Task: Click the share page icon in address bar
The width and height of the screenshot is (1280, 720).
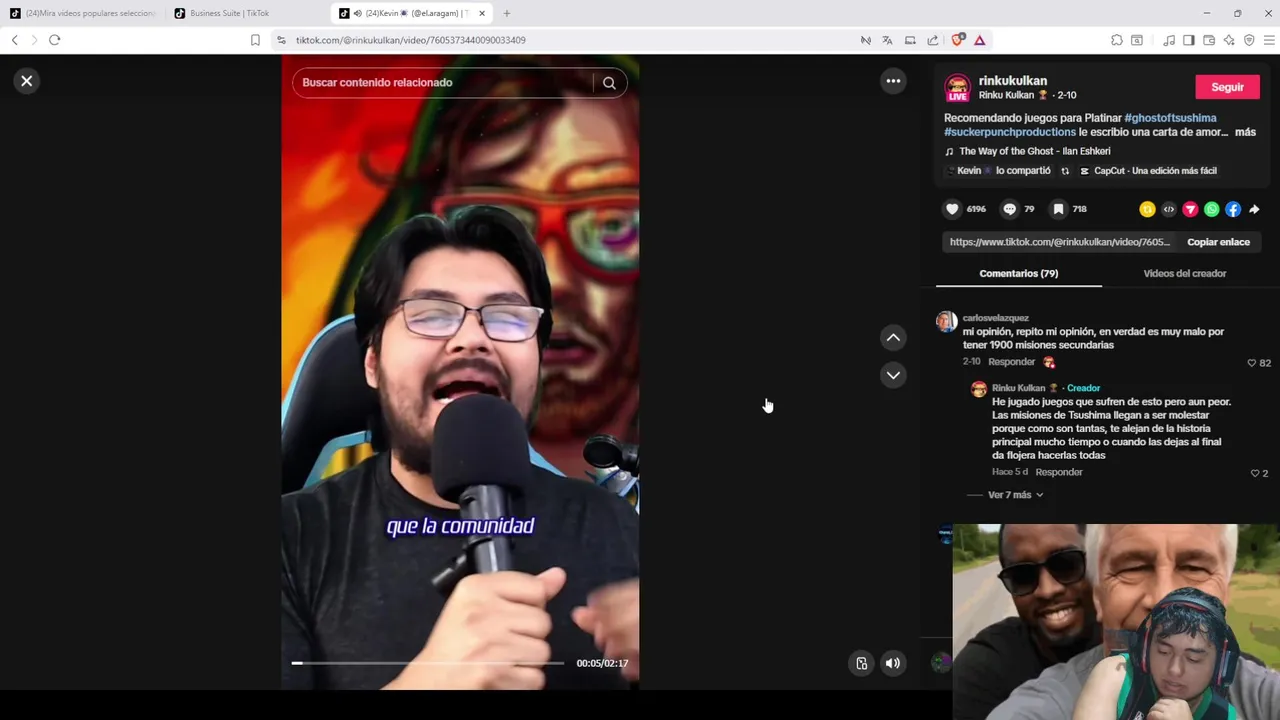Action: (x=933, y=40)
